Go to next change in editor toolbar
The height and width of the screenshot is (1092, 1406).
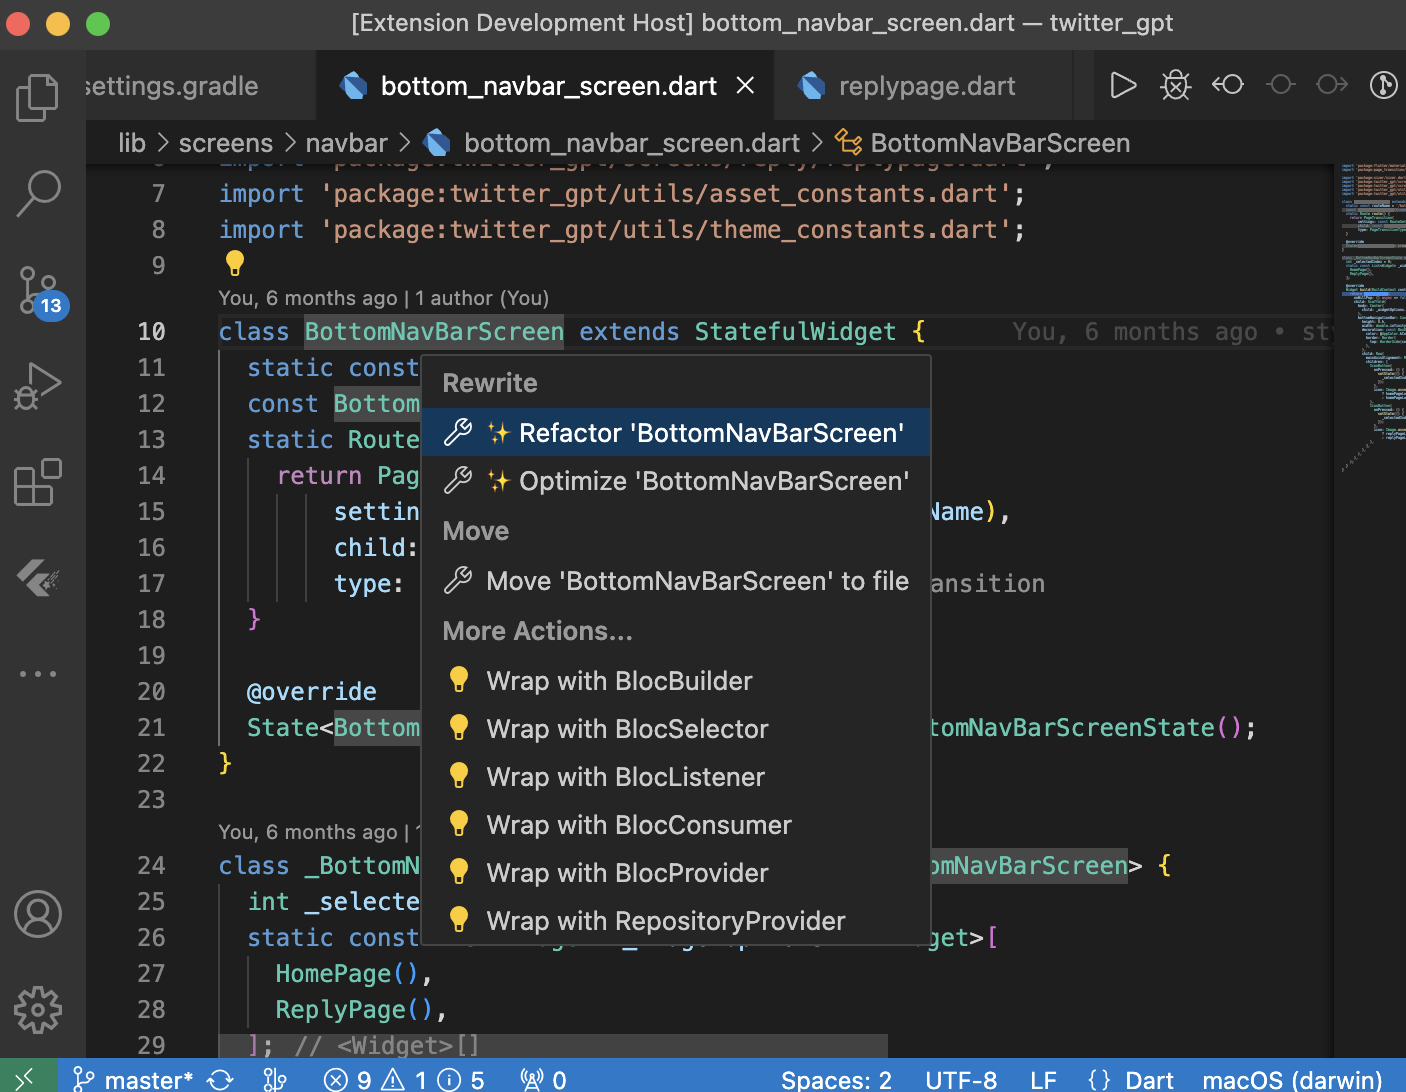pyautogui.click(x=1332, y=85)
